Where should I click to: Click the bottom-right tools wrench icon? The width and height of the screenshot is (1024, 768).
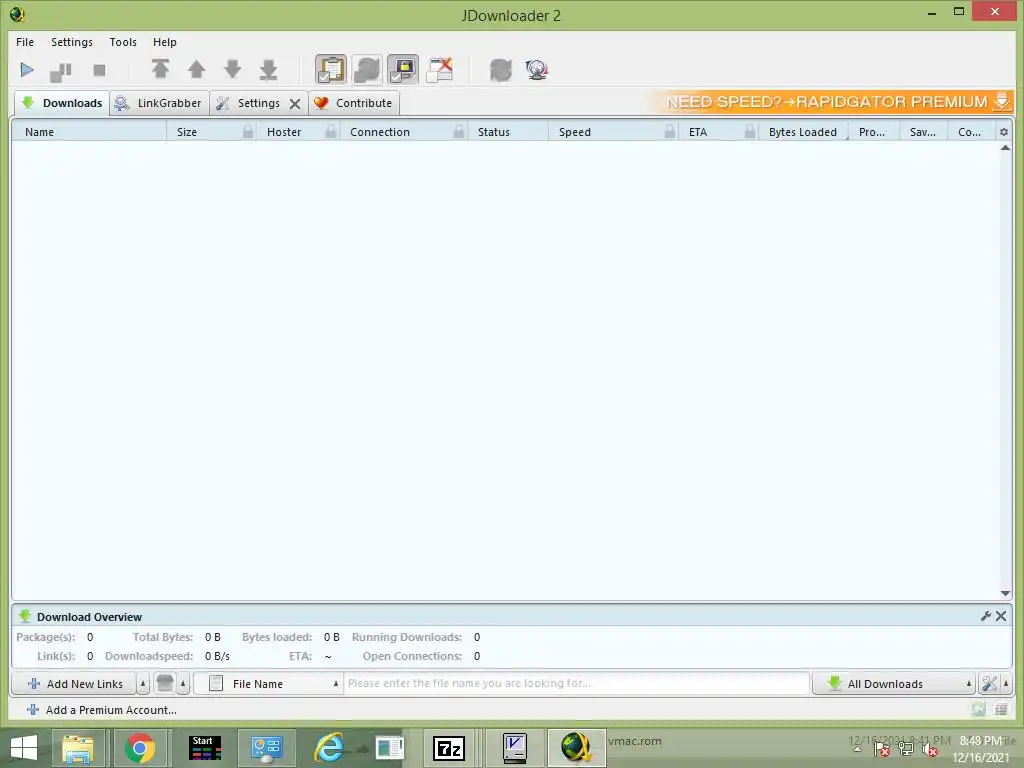(989, 684)
